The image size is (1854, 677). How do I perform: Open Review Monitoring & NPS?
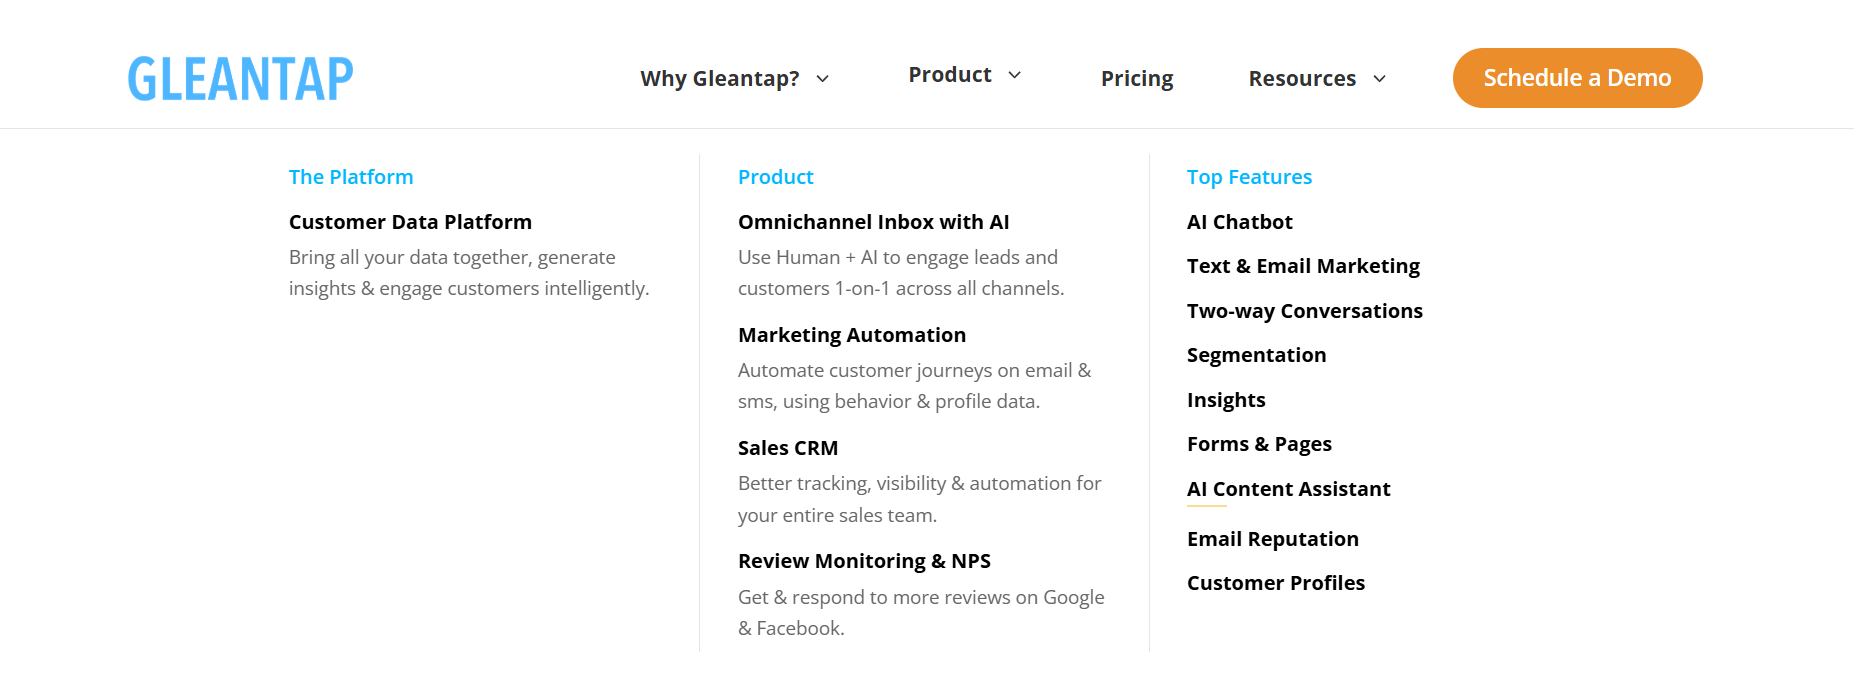click(864, 561)
